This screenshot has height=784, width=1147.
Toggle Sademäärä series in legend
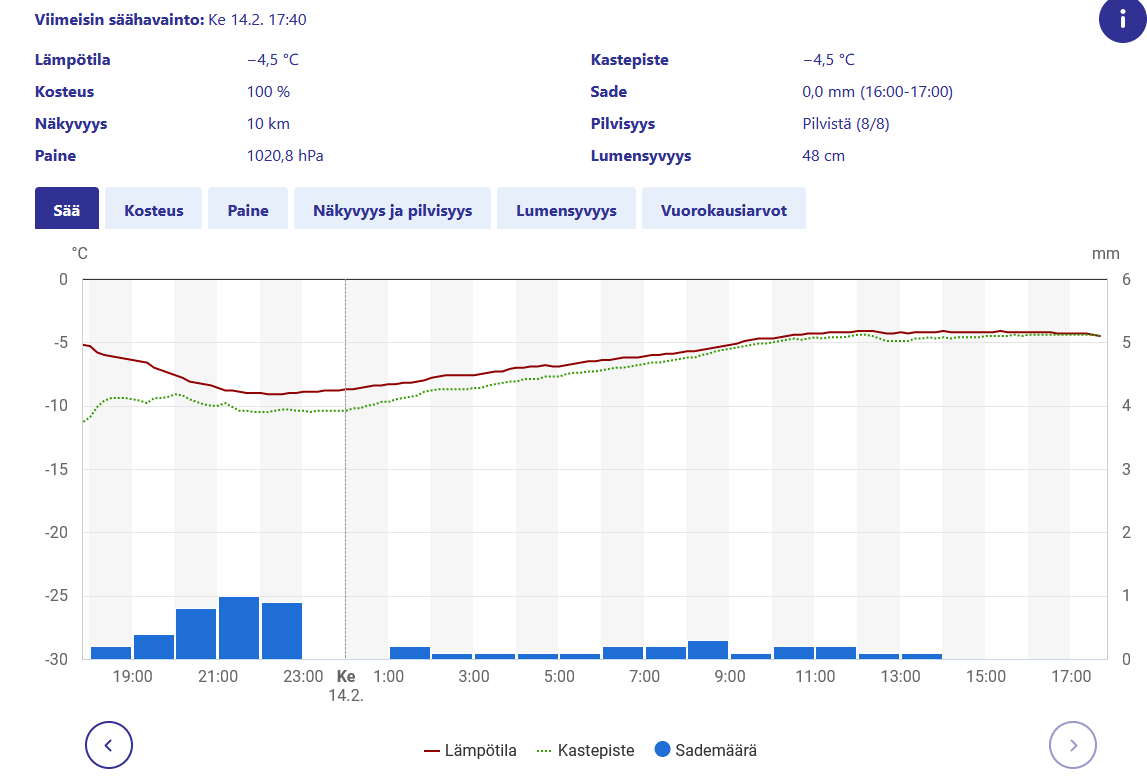[706, 750]
